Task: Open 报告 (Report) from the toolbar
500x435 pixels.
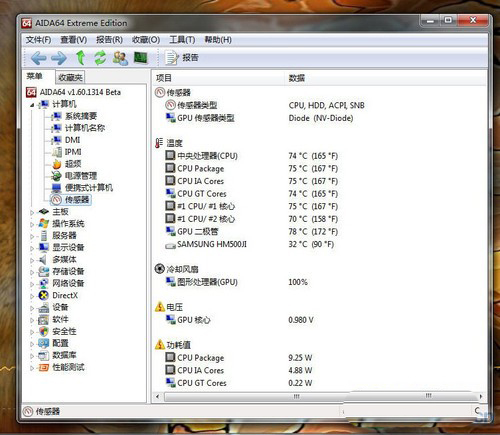Action: [181, 58]
